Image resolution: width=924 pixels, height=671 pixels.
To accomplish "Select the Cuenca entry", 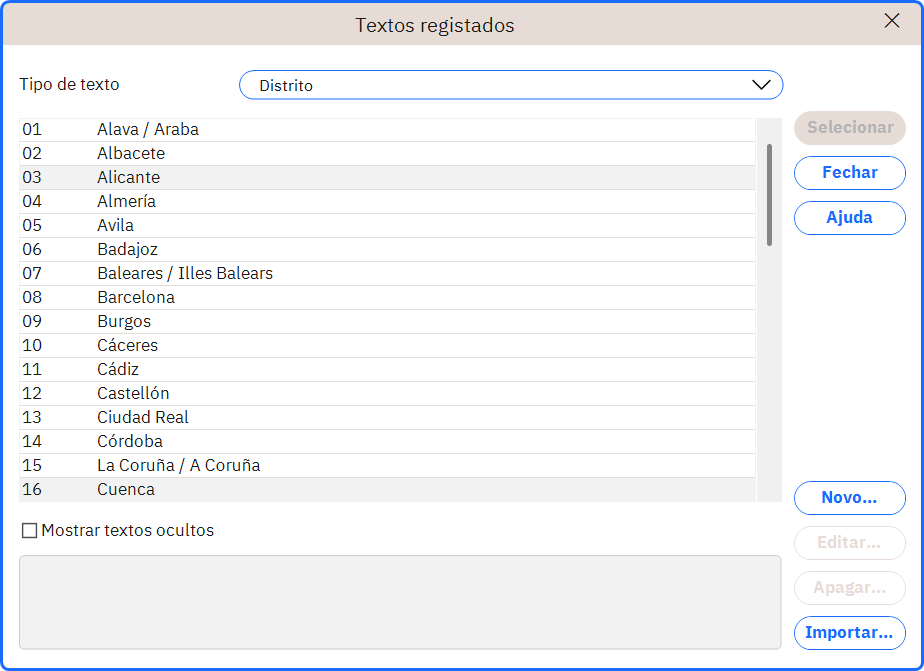I will click(387, 490).
